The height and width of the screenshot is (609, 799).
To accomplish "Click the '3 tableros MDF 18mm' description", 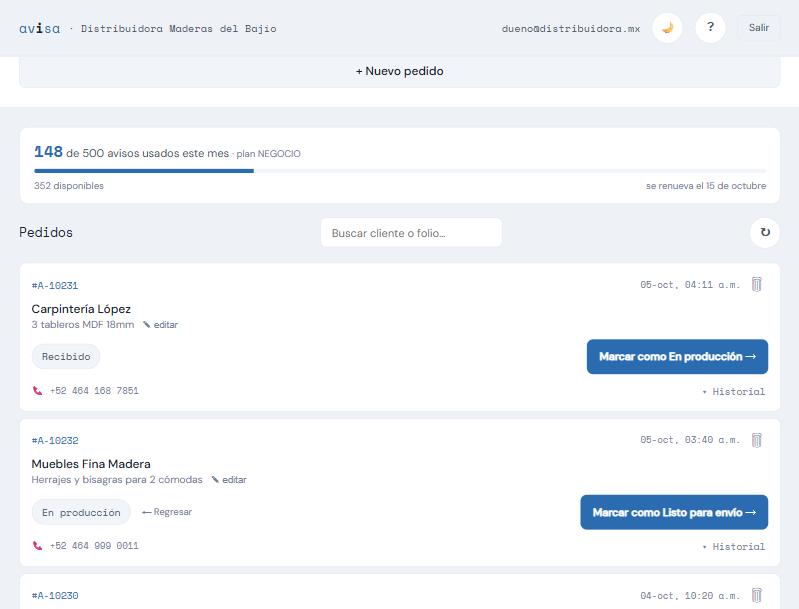I will [83, 325].
